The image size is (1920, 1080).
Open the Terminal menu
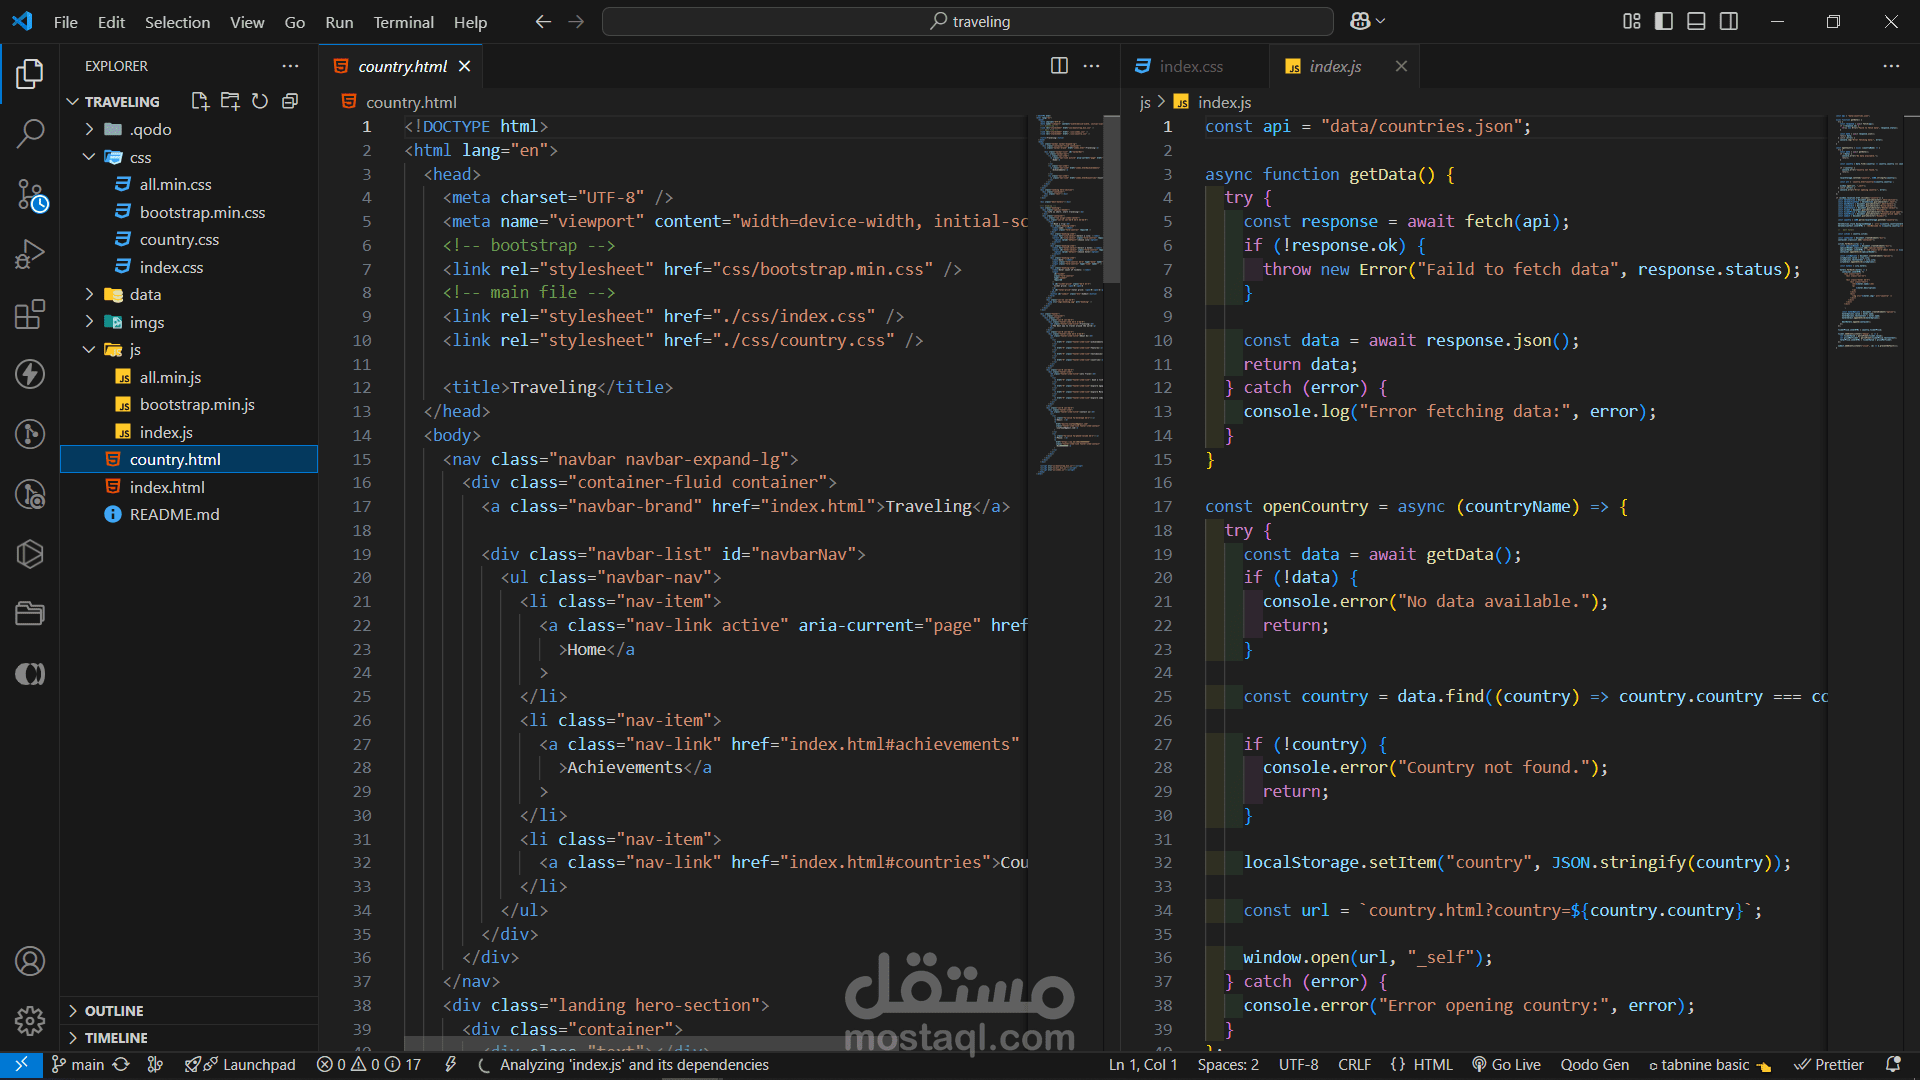403,22
